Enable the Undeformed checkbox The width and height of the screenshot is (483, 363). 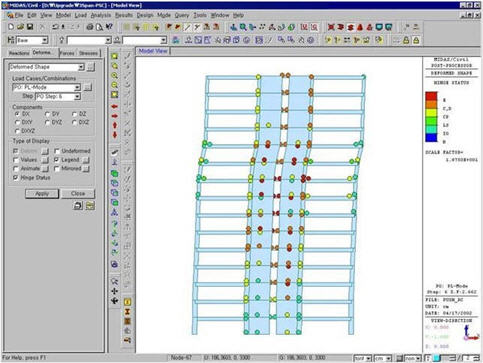[x=57, y=151]
